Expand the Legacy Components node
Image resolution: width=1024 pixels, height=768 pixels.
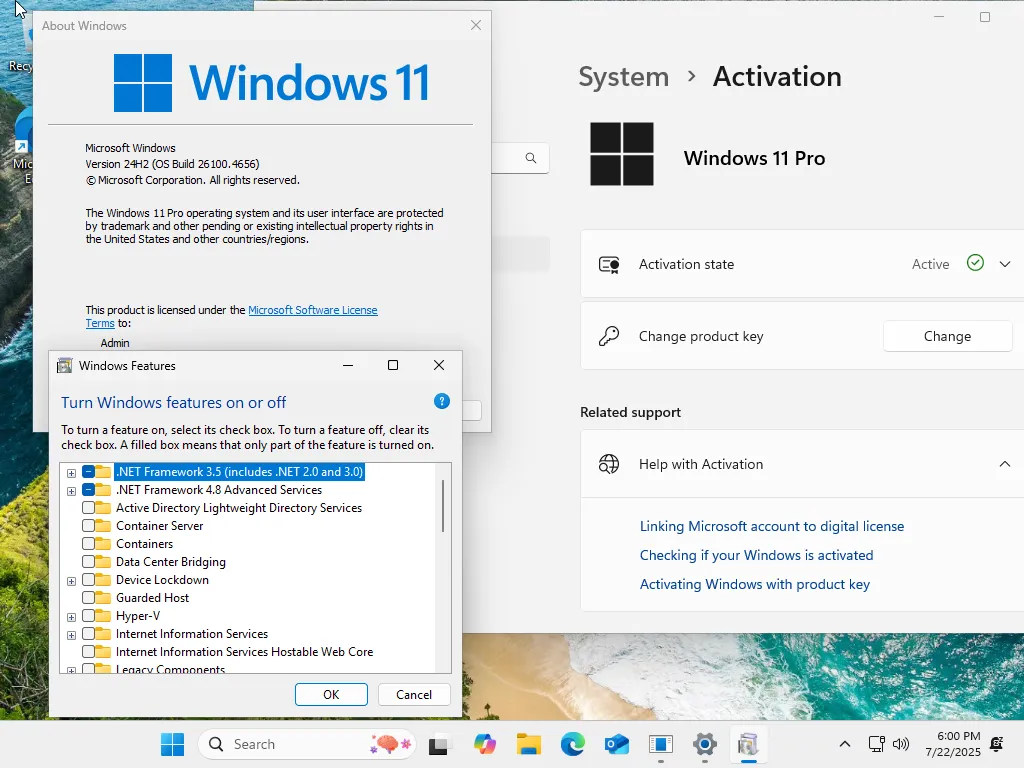pos(71,670)
